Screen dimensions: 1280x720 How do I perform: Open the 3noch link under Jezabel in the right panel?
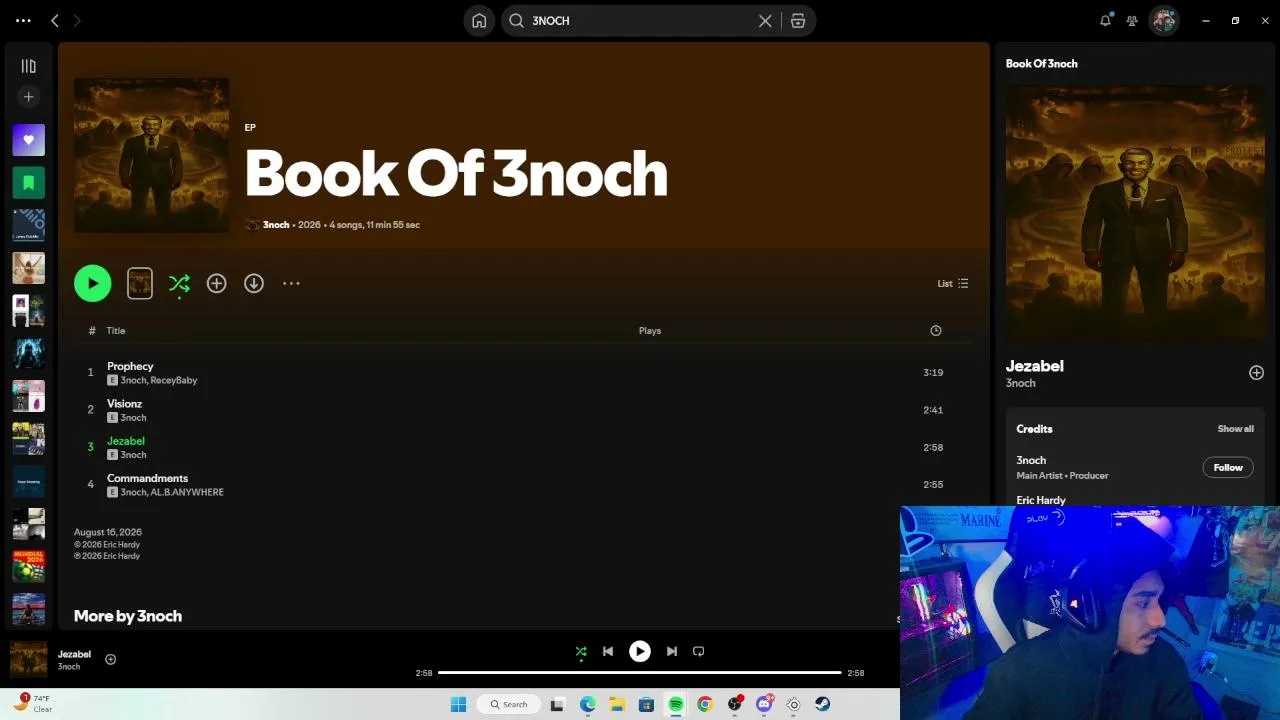1020,384
